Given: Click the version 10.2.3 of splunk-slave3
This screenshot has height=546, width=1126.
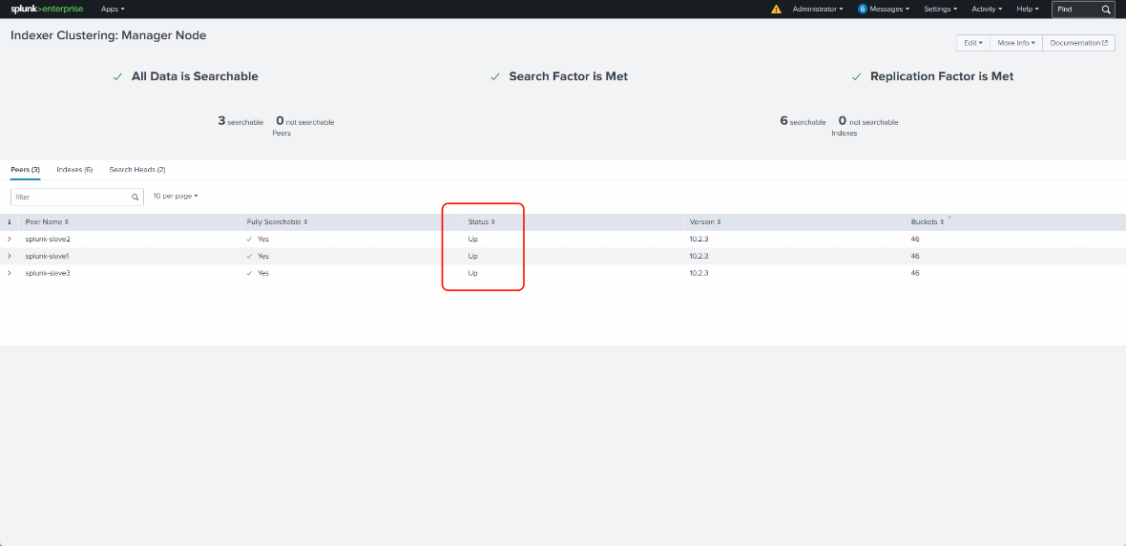Looking at the screenshot, I should (699, 274).
